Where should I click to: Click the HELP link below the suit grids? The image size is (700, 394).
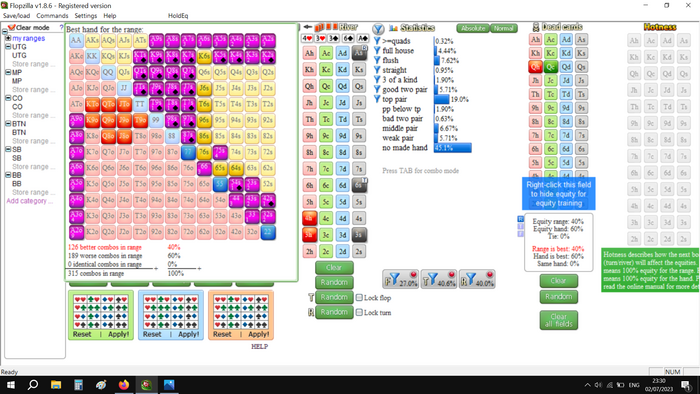pos(259,346)
